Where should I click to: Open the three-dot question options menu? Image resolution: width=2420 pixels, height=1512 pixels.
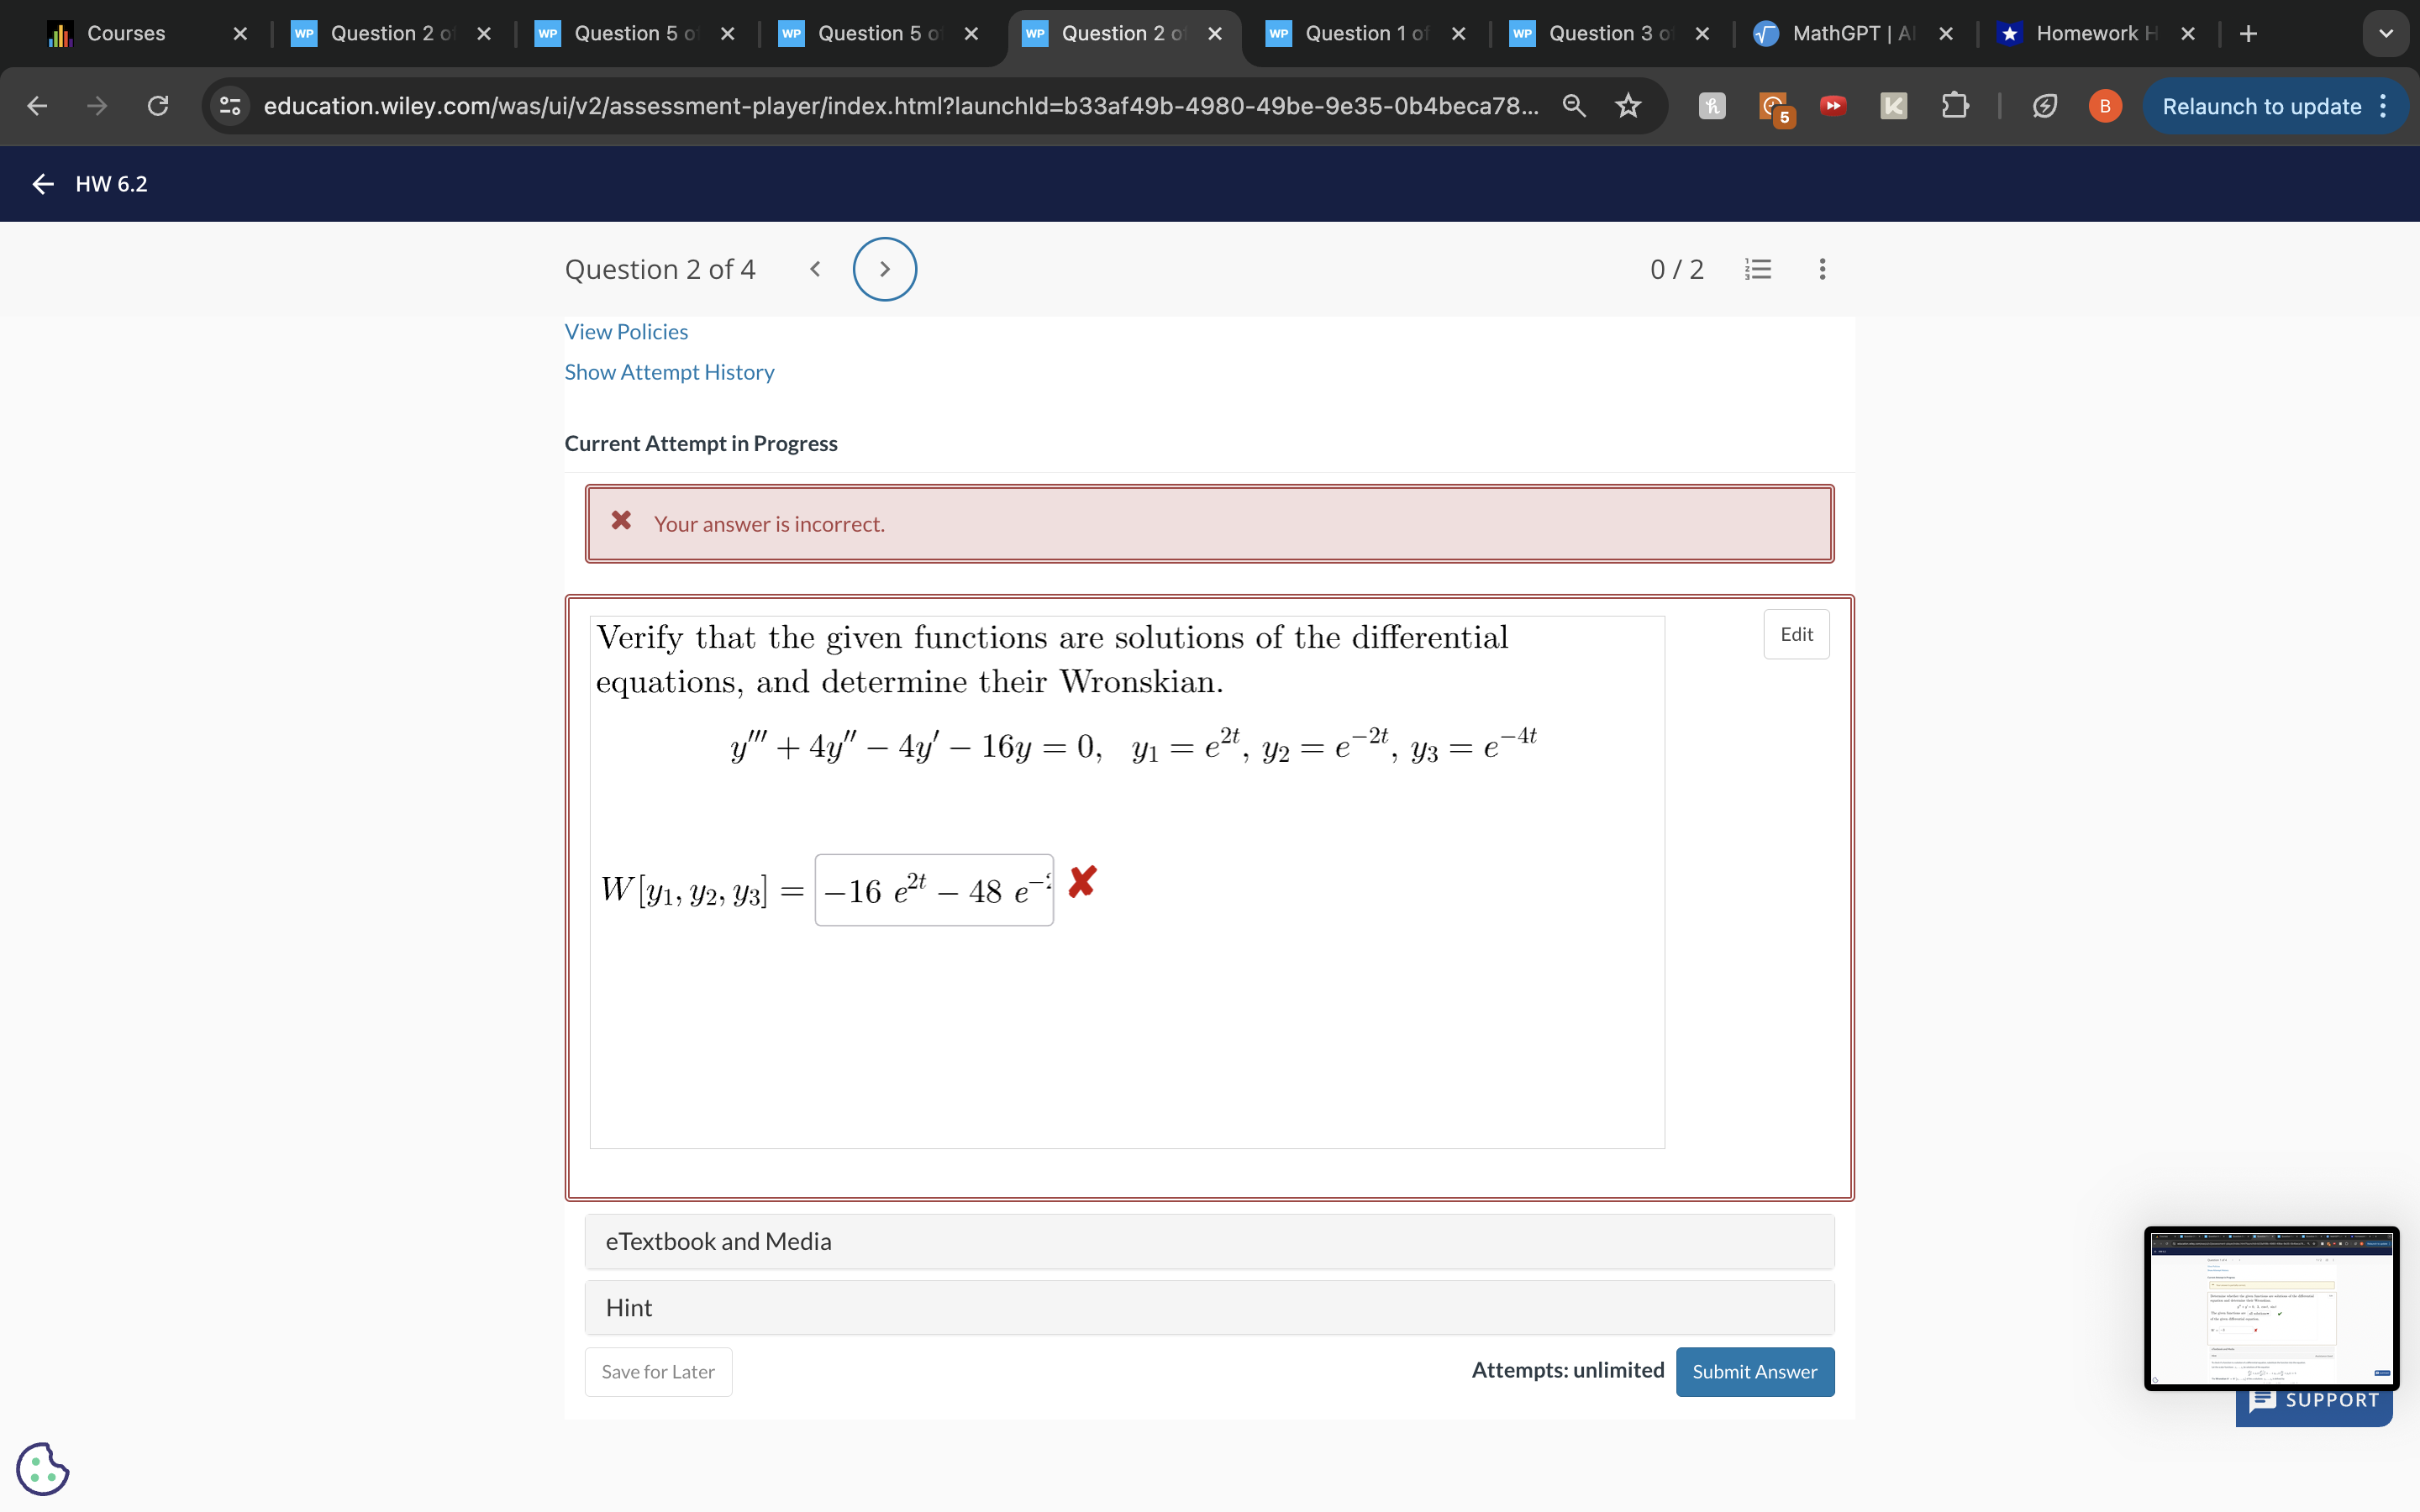click(x=1821, y=268)
